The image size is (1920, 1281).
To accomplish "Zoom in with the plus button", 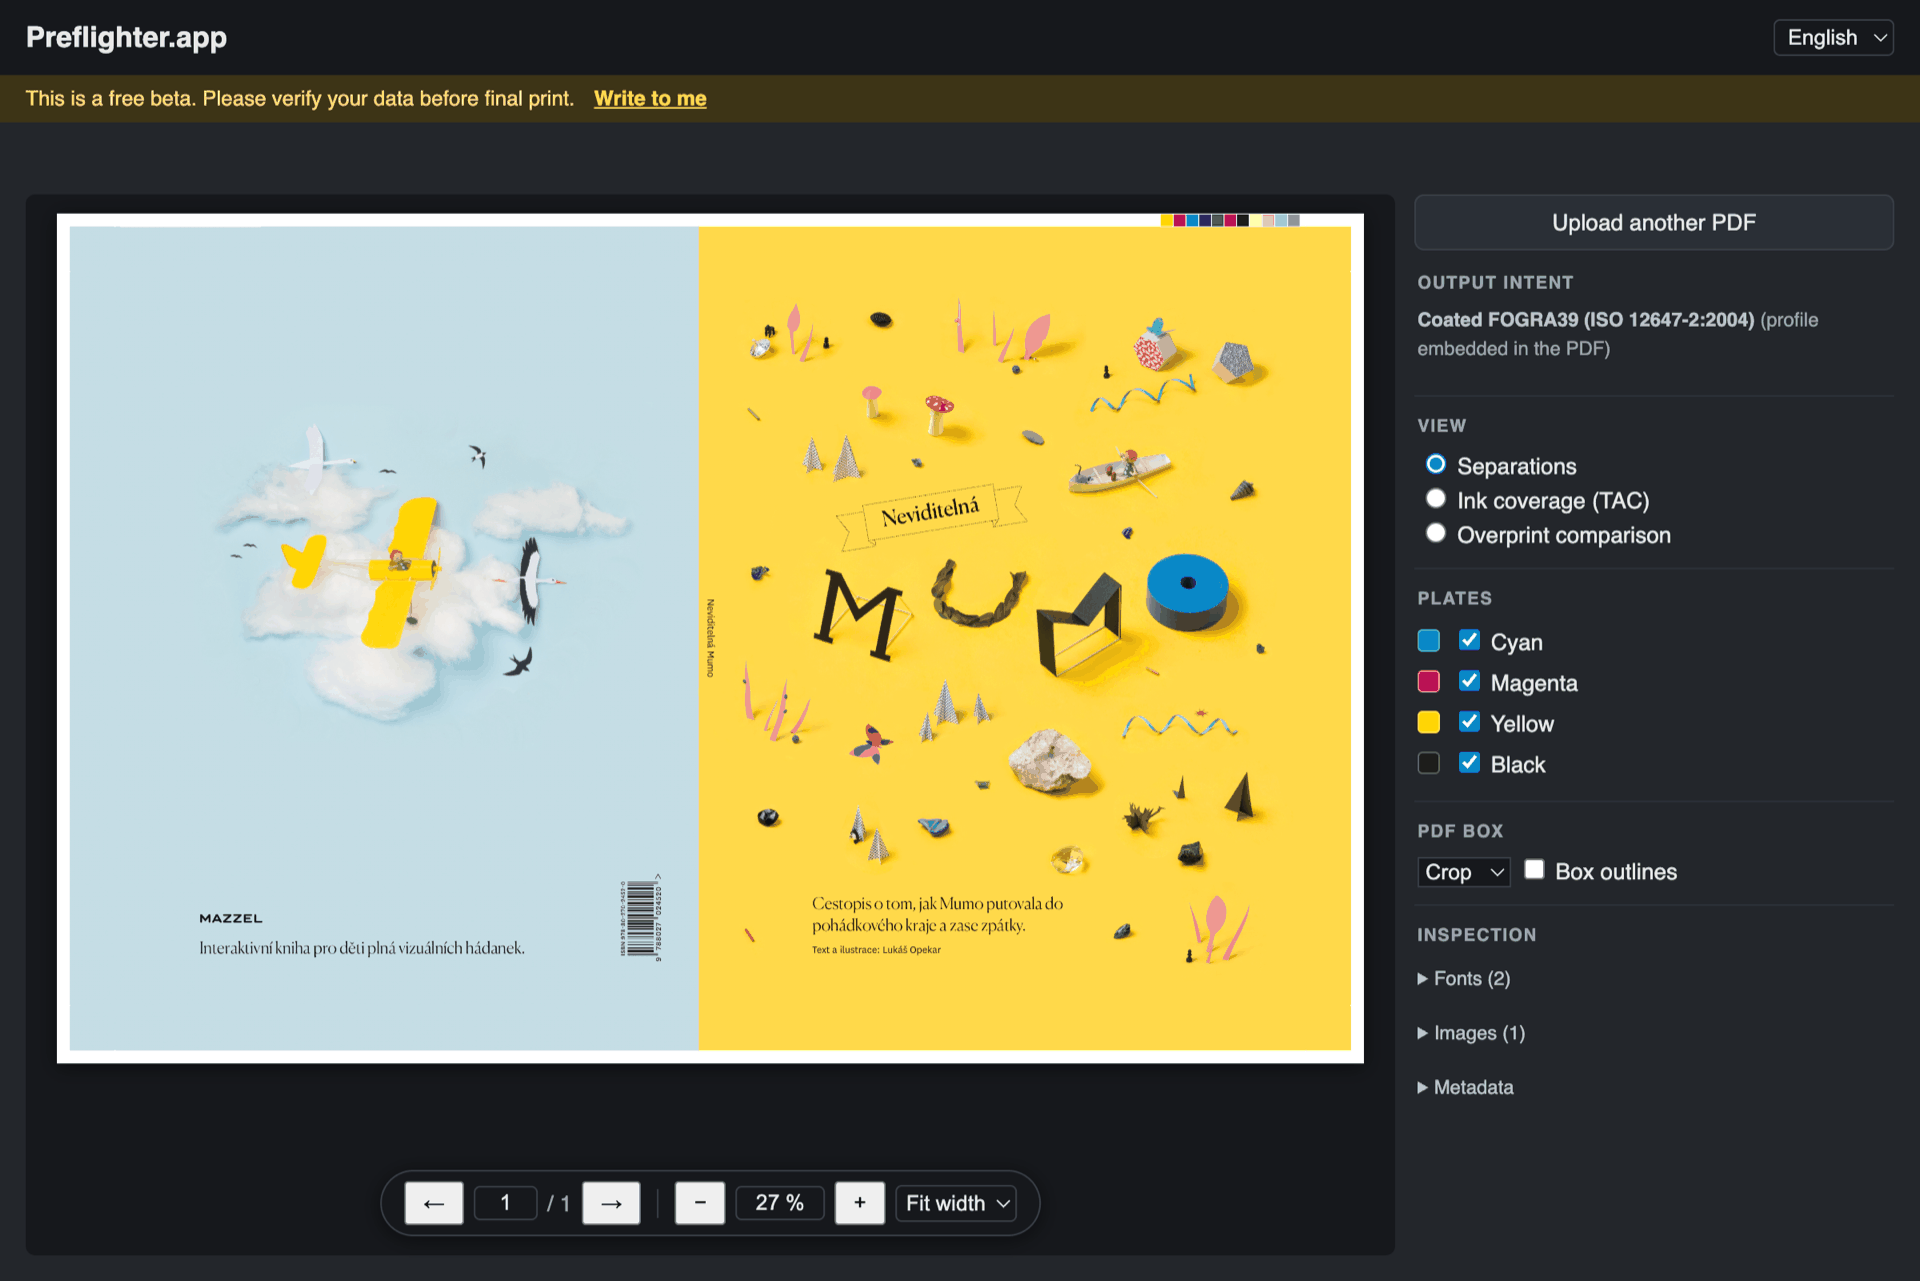I will 860,1203.
